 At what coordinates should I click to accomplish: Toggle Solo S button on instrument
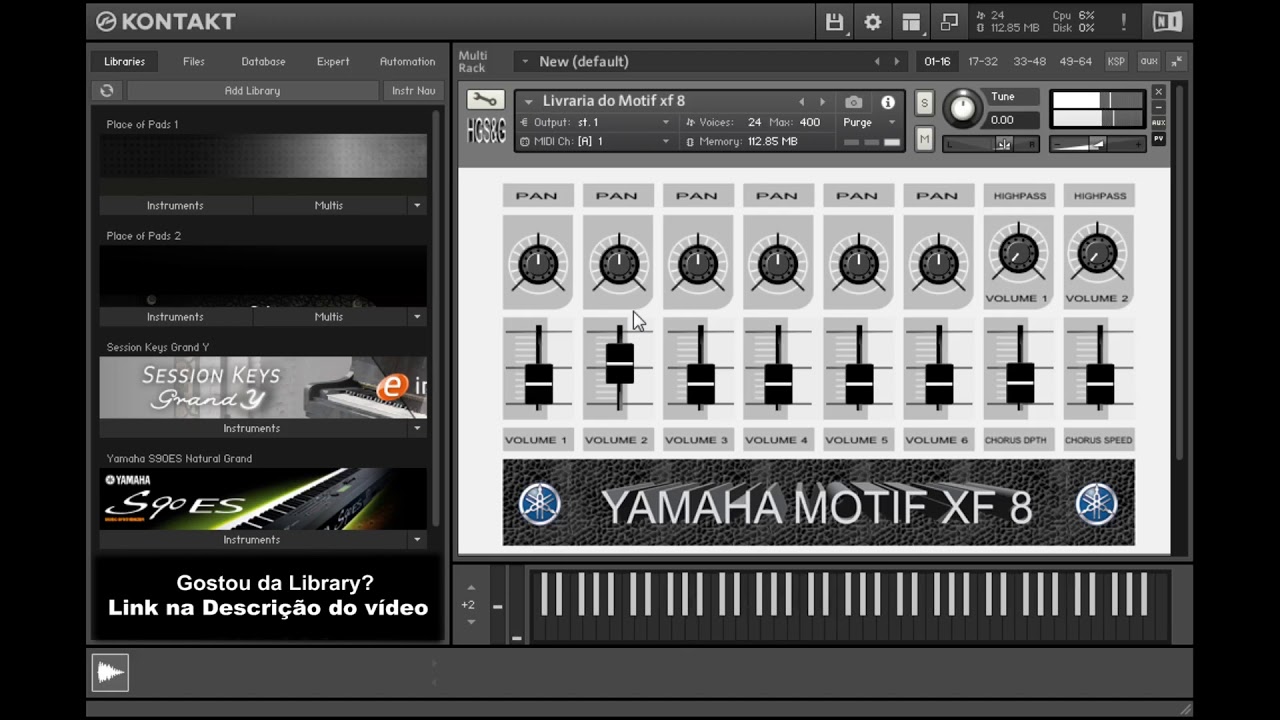(x=924, y=103)
